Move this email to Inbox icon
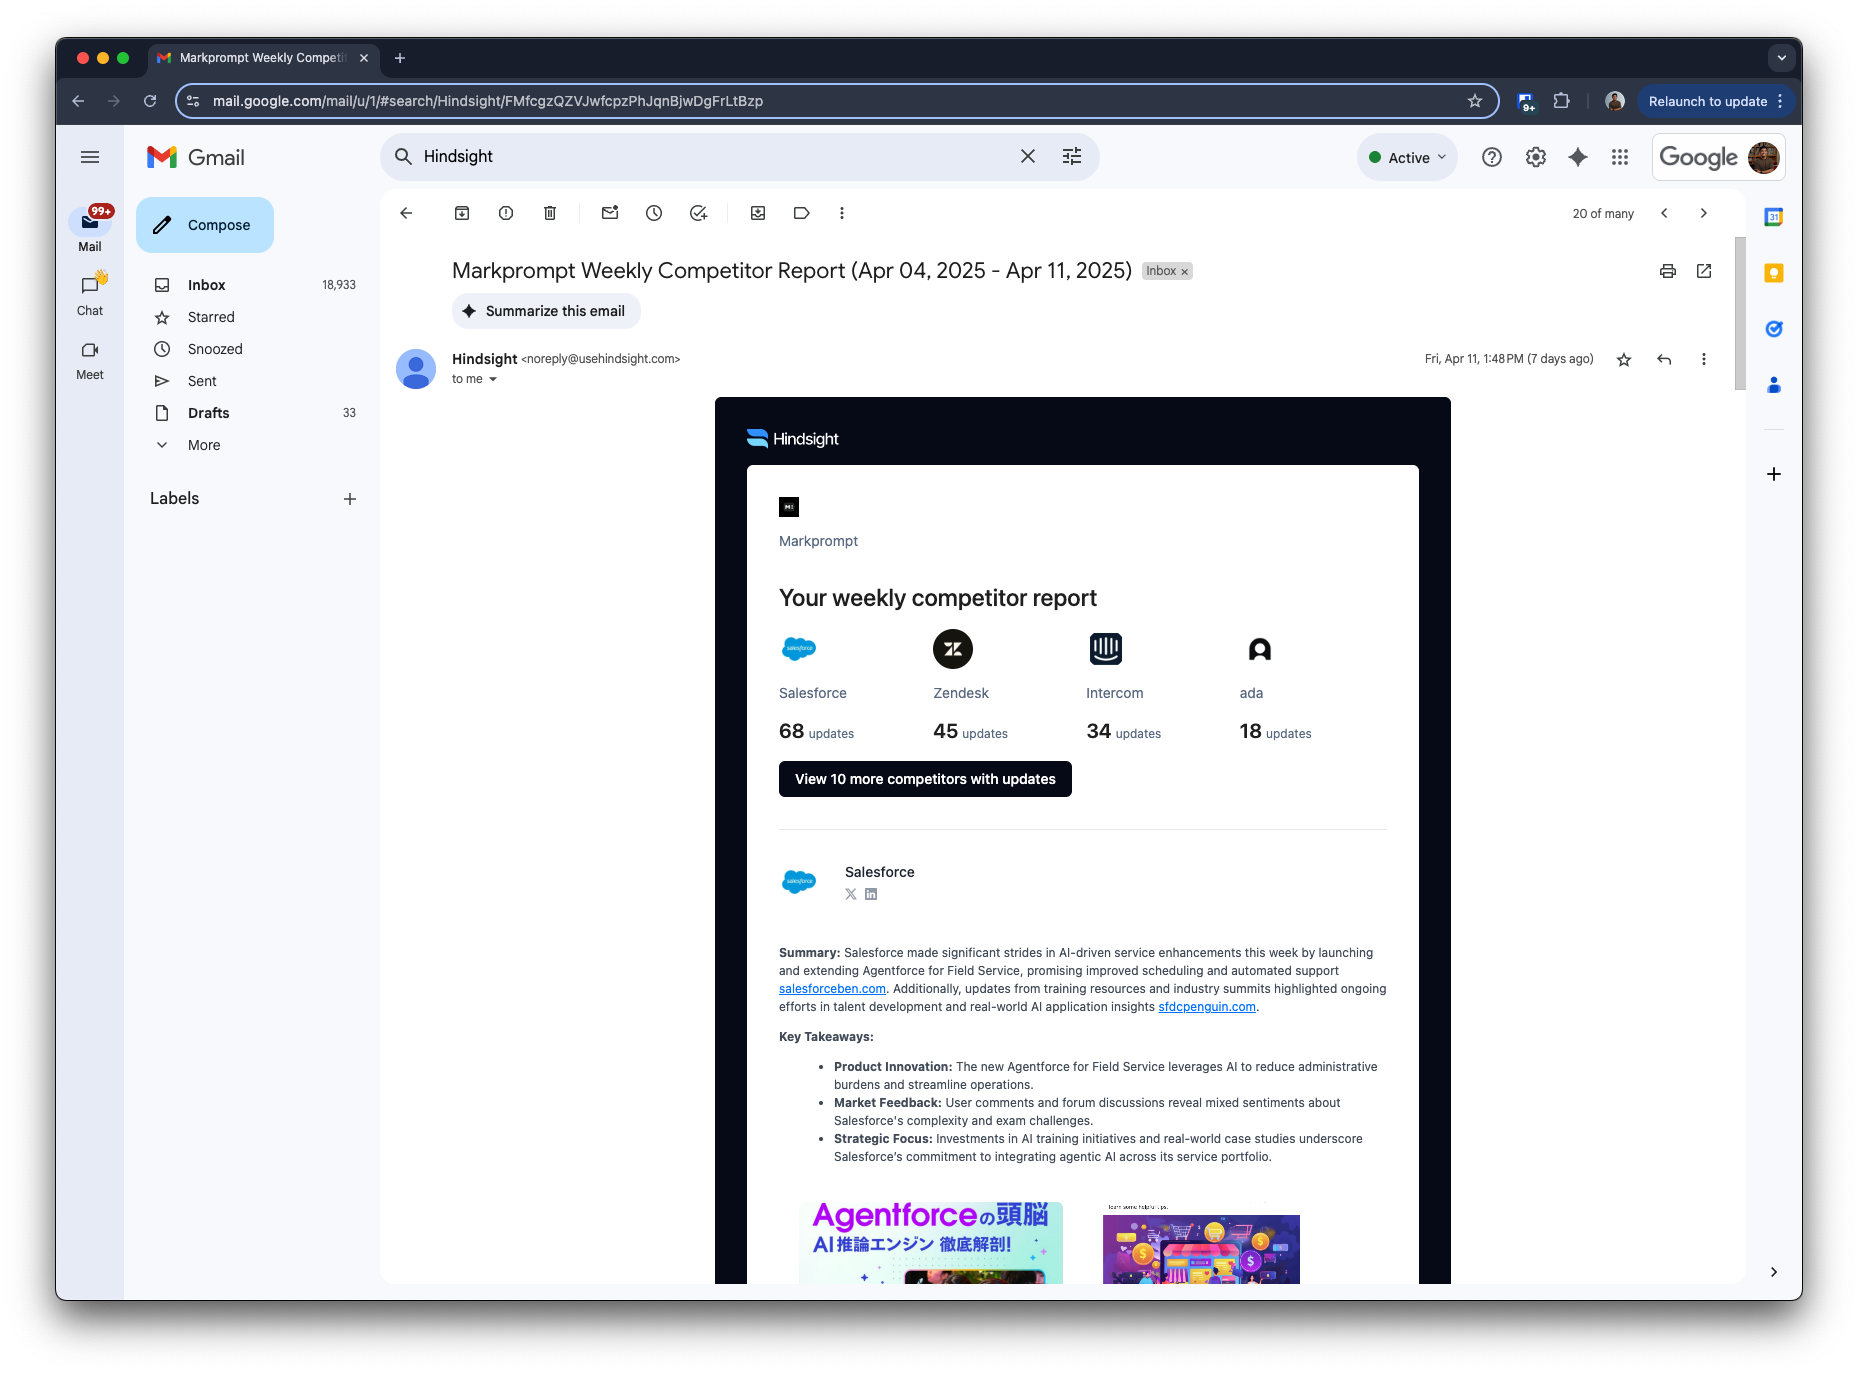Screen dimensions: 1858x1374 (x=758, y=213)
